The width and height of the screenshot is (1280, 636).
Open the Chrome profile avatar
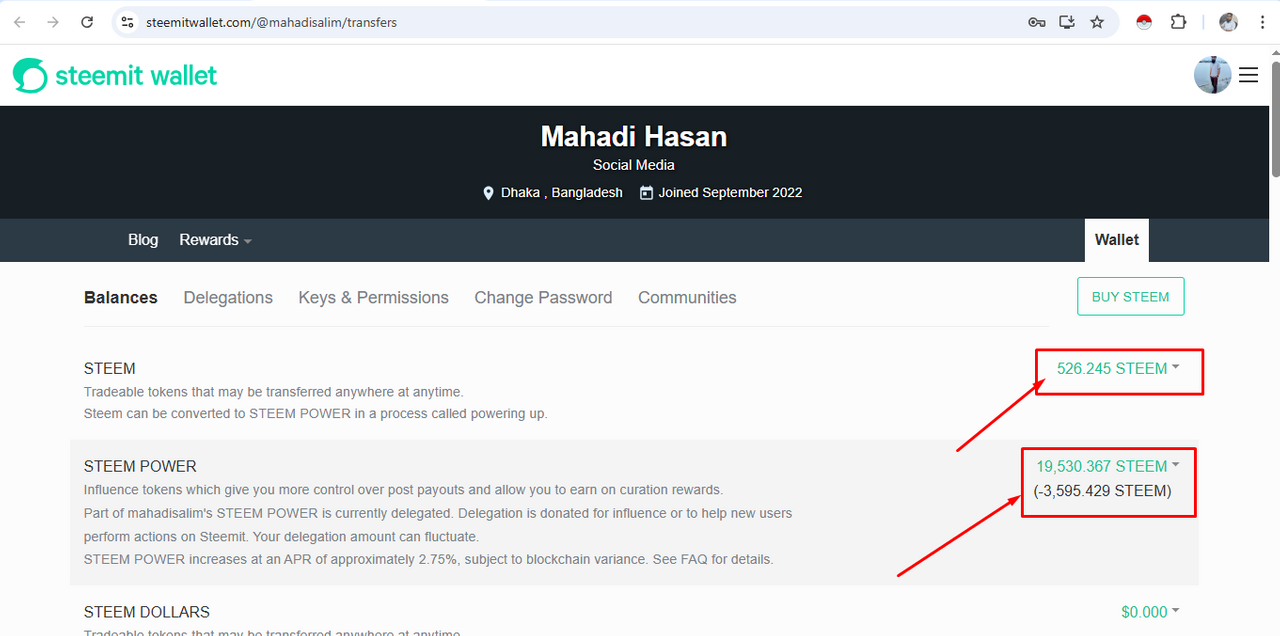1229,22
